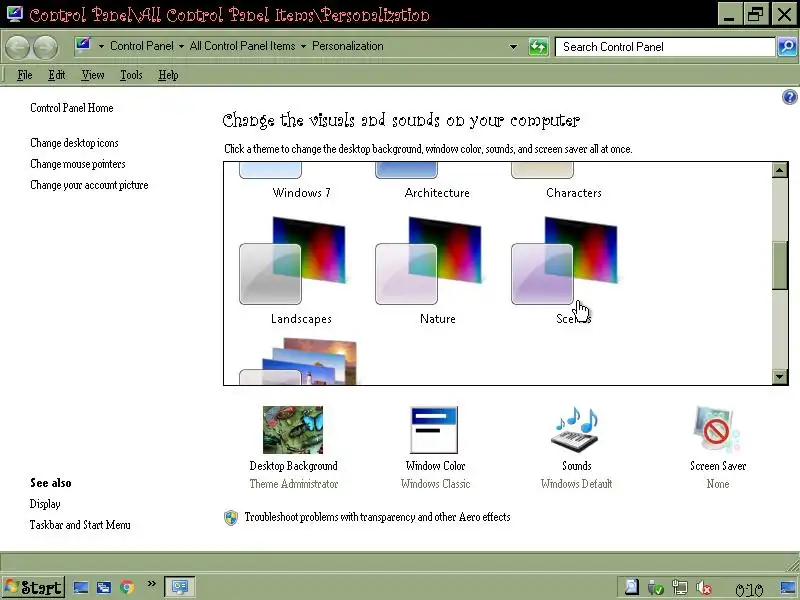This screenshot has width=800, height=600.
Task: Open the Help menu
Action: (x=168, y=76)
